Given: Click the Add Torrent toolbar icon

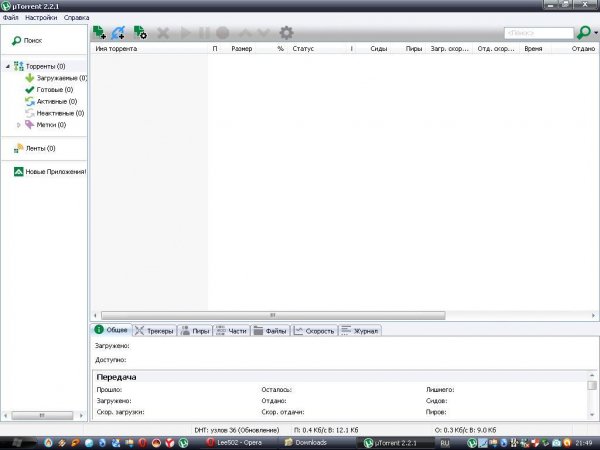Looking at the screenshot, I should [x=99, y=33].
